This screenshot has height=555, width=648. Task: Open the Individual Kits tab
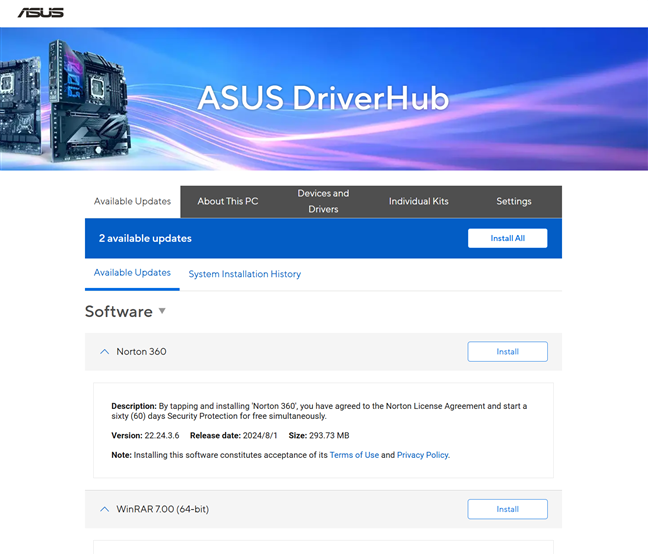(419, 201)
